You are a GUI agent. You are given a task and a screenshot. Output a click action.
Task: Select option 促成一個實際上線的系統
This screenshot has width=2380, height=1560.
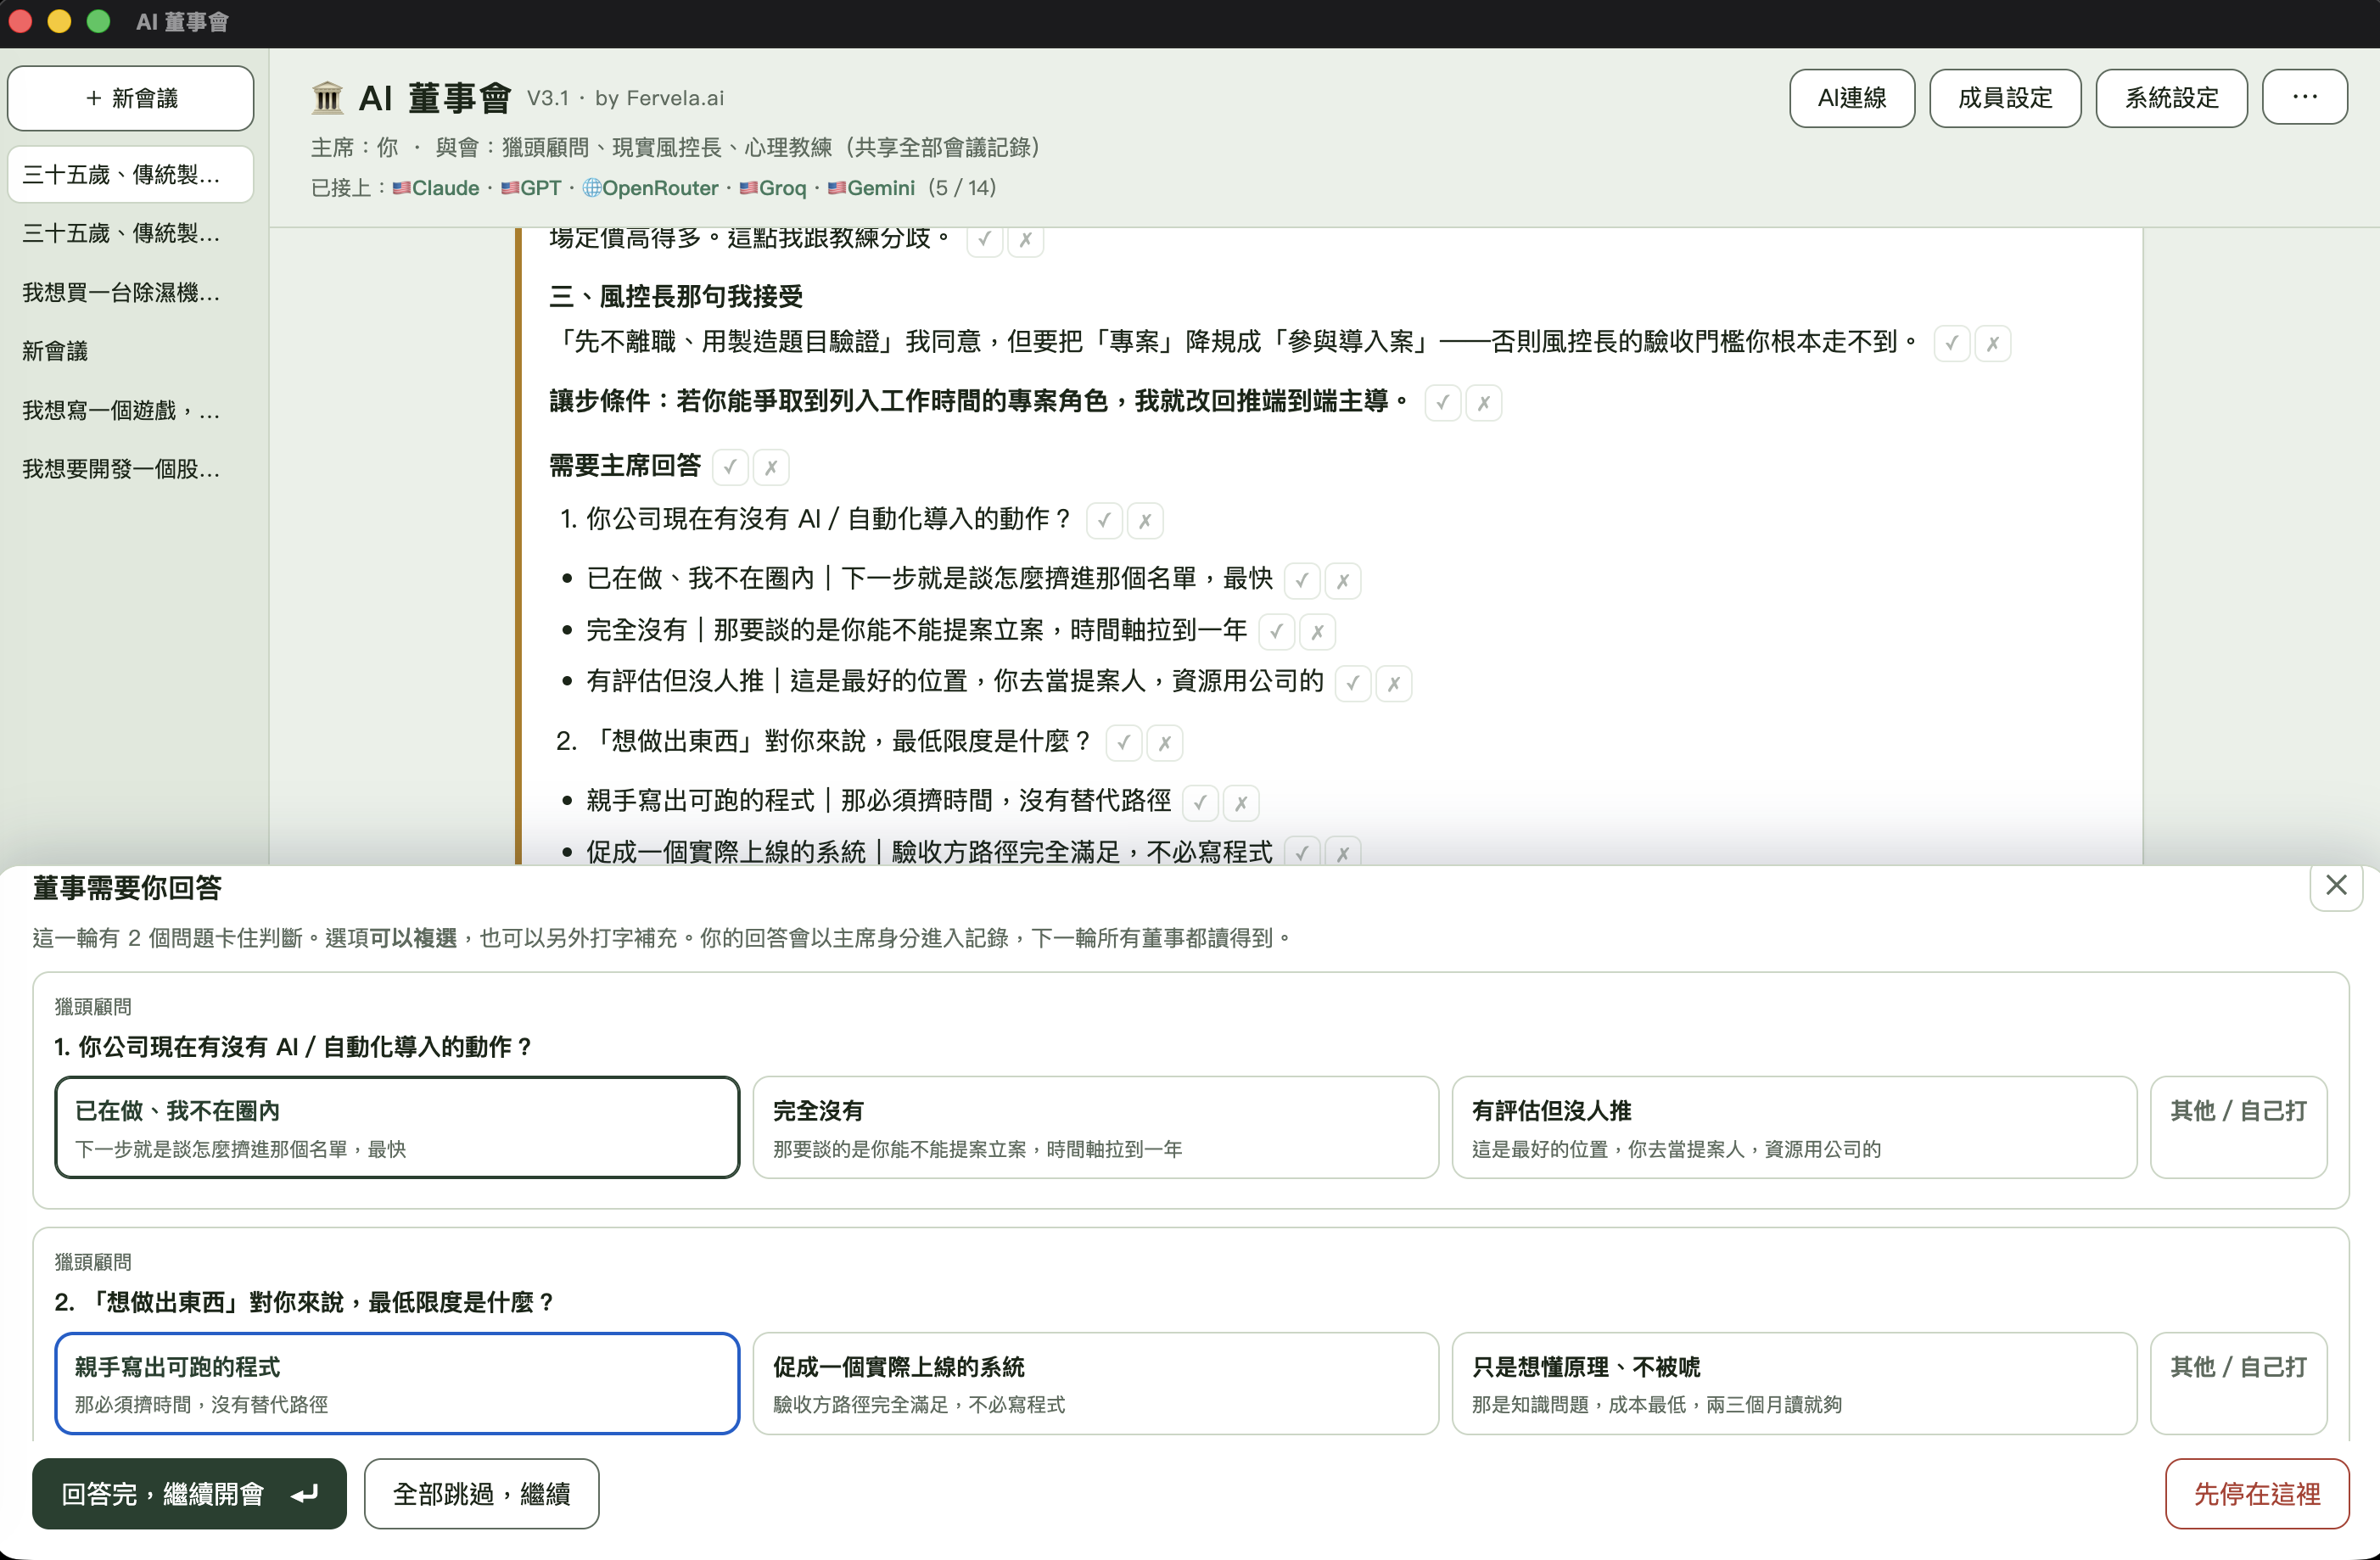1095,1383
